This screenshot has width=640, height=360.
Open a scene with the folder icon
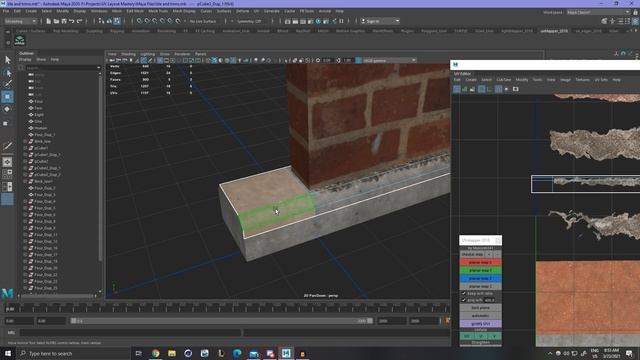[x=56, y=21]
